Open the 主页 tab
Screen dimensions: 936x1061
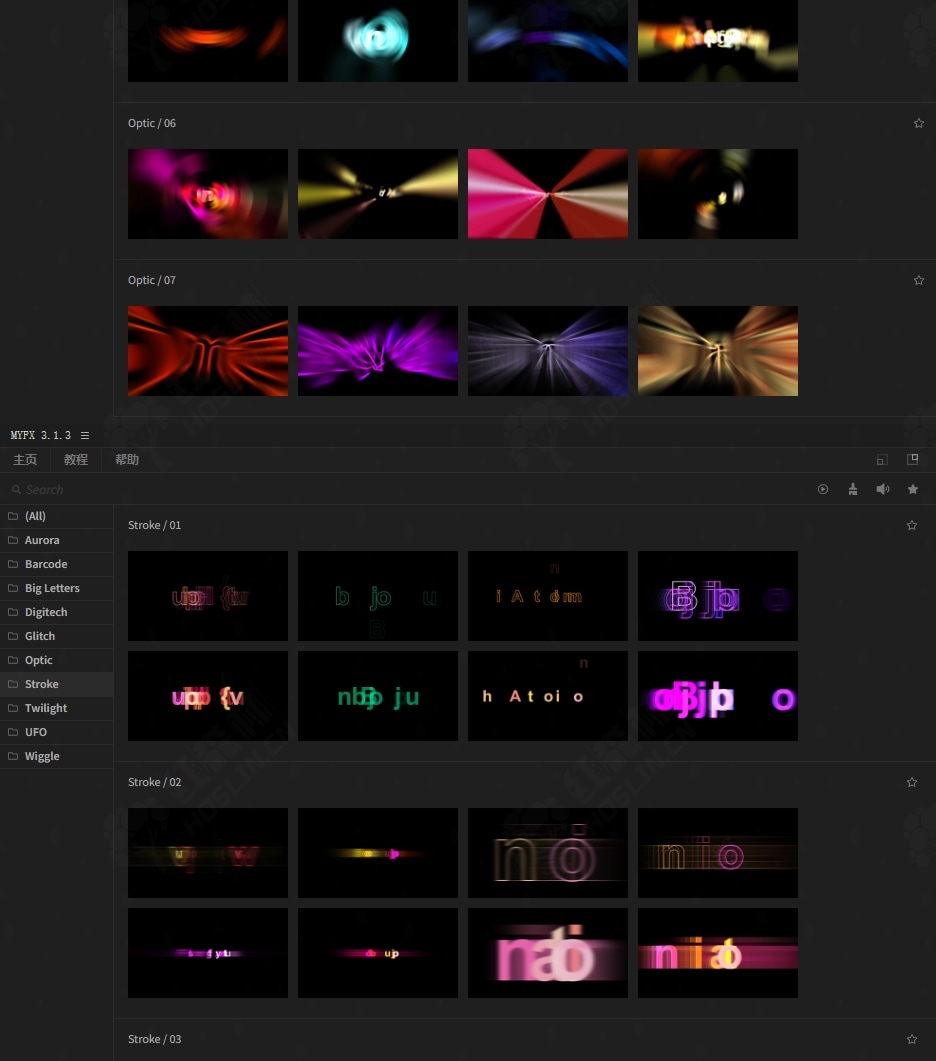click(25, 460)
